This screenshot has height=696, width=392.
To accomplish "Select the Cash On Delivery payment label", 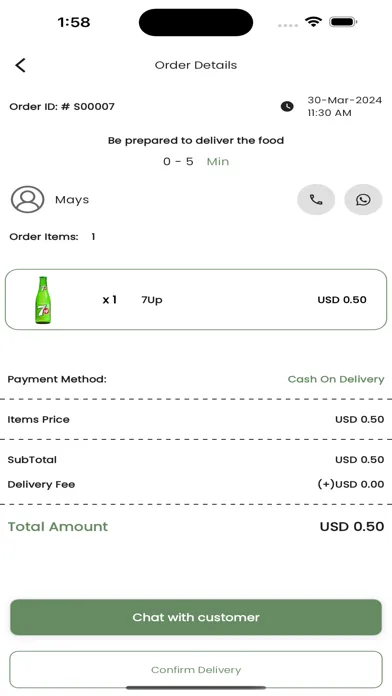I will pyautogui.click(x=336, y=379).
